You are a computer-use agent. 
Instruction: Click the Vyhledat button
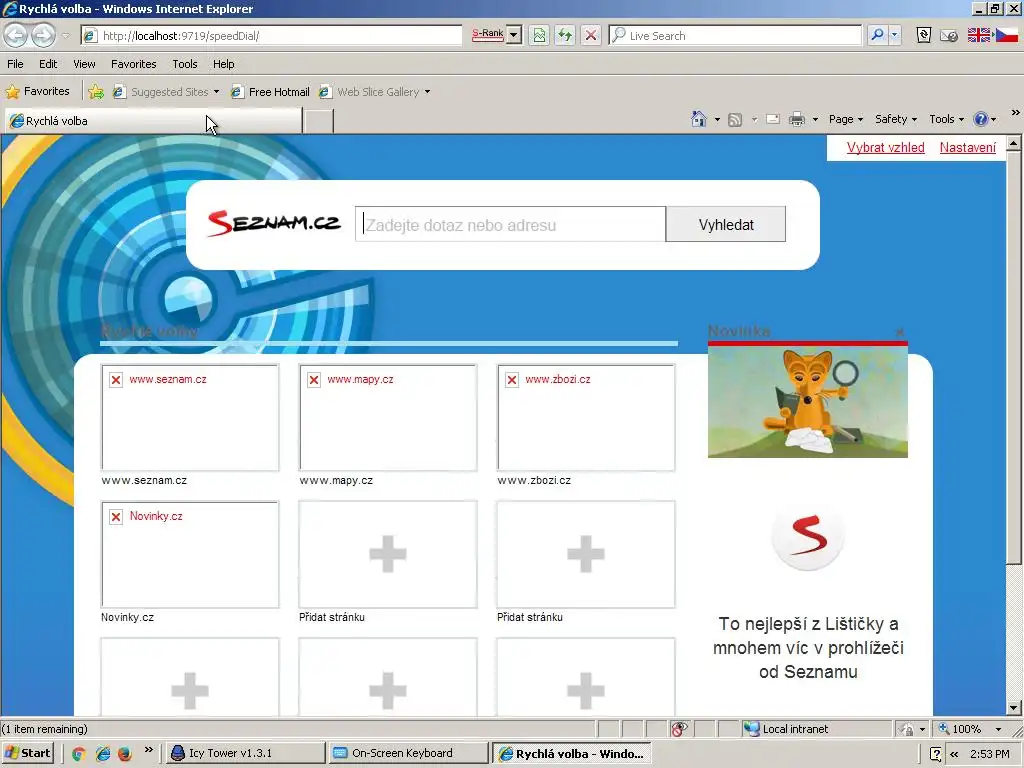[x=726, y=224]
